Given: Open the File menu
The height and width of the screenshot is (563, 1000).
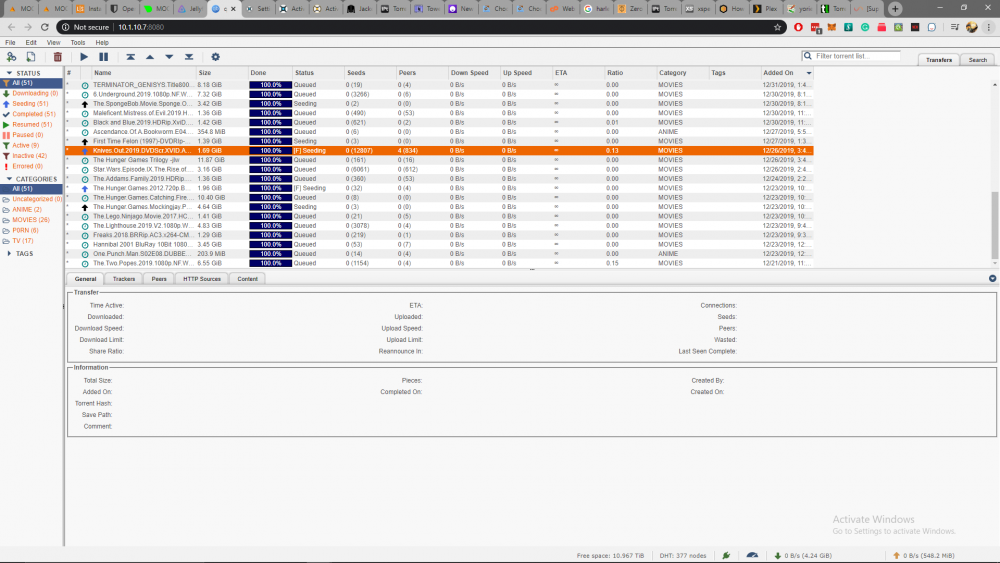Looking at the screenshot, I should 10,43.
